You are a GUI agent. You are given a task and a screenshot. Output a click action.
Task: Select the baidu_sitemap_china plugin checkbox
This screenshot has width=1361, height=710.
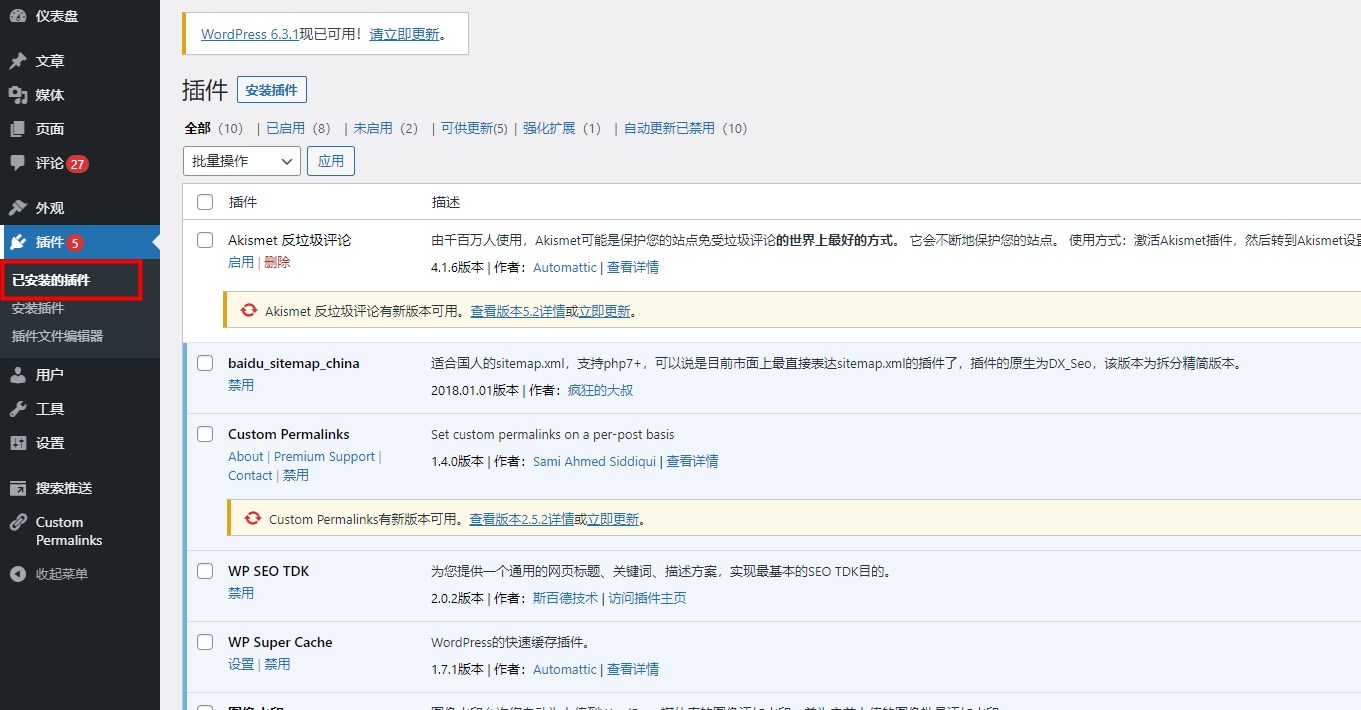click(x=205, y=363)
